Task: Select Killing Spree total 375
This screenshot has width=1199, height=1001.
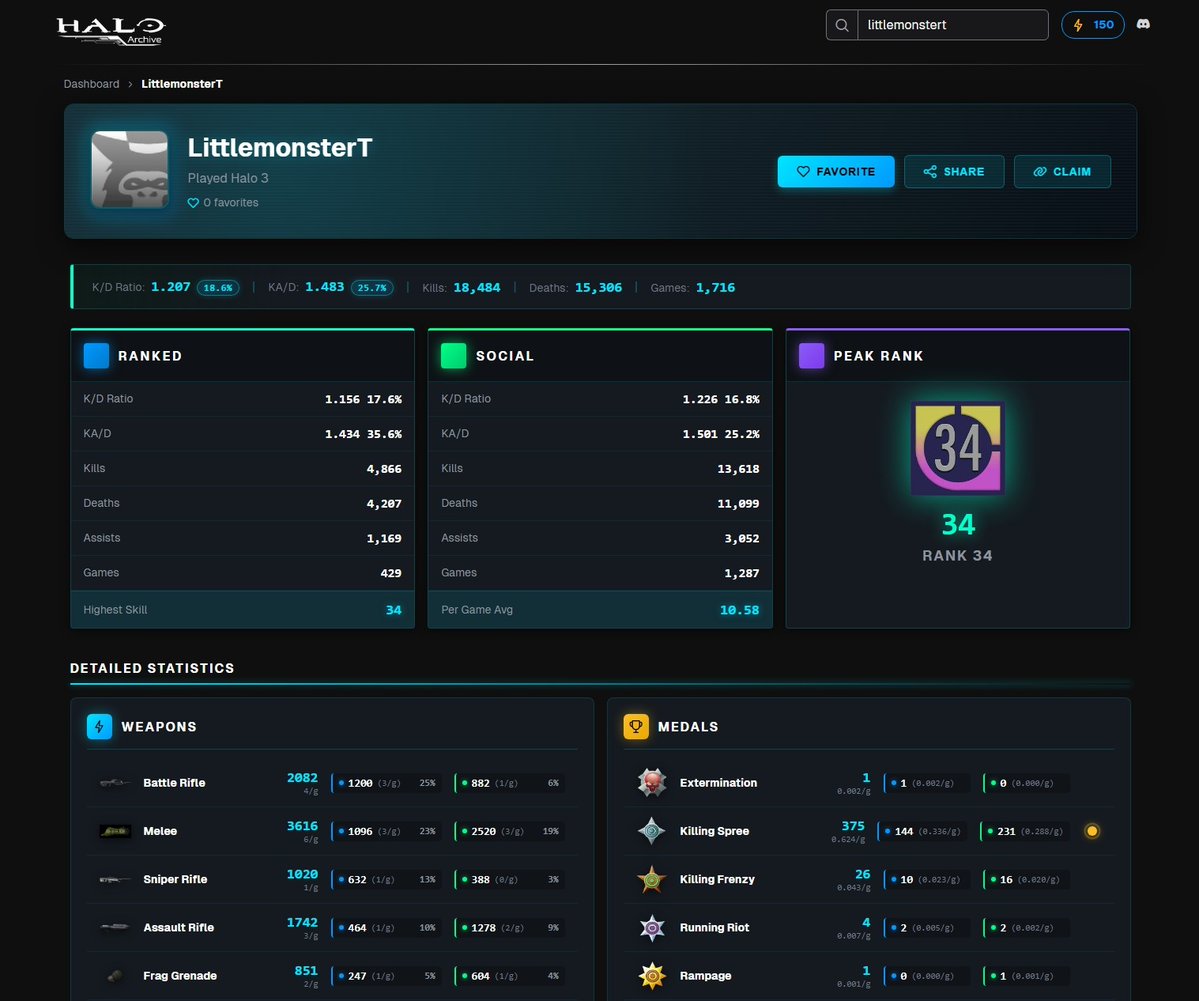Action: pyautogui.click(x=853, y=826)
